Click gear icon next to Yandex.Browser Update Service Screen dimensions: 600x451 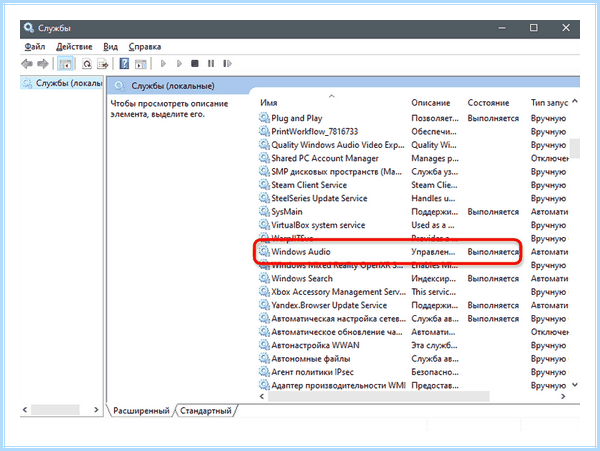coord(264,304)
